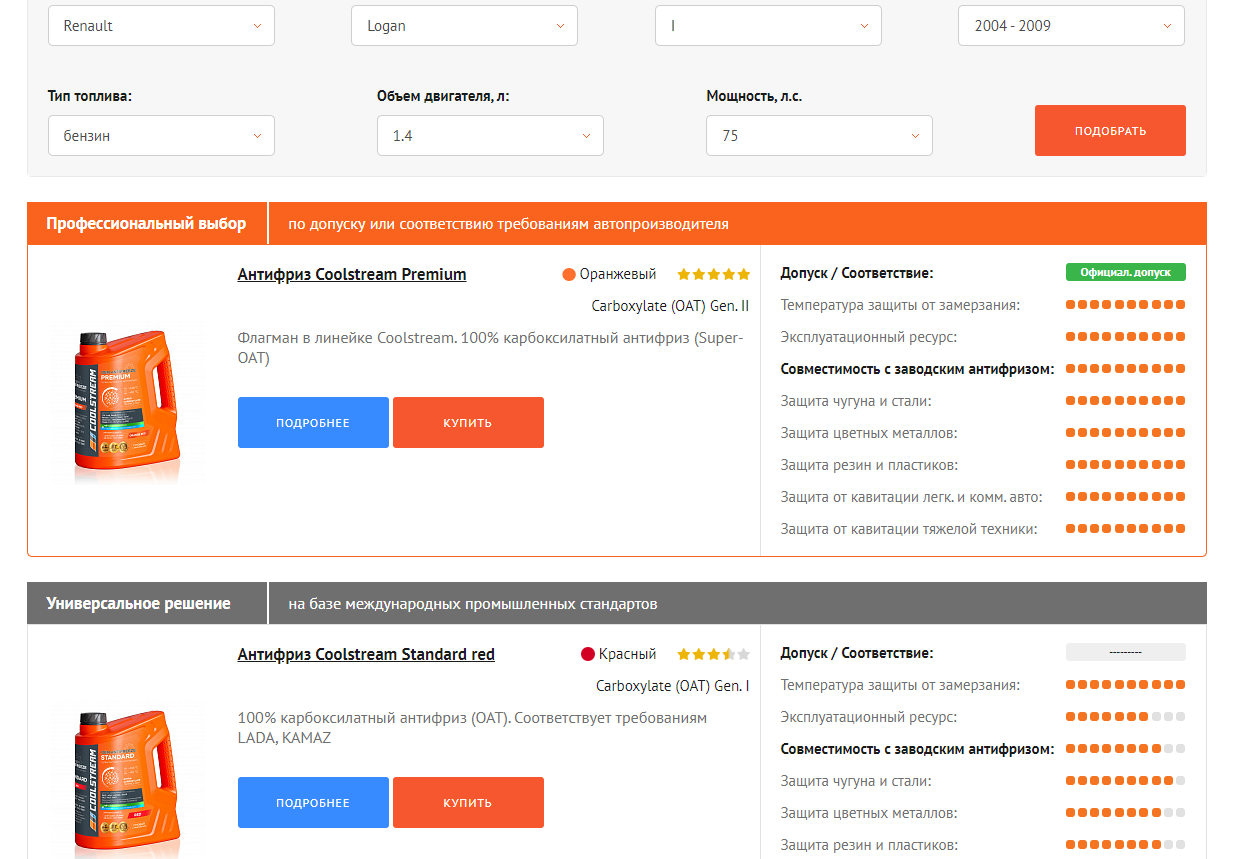Click the Объем двигателя, л label
The height and width of the screenshot is (859, 1254).
point(443,96)
